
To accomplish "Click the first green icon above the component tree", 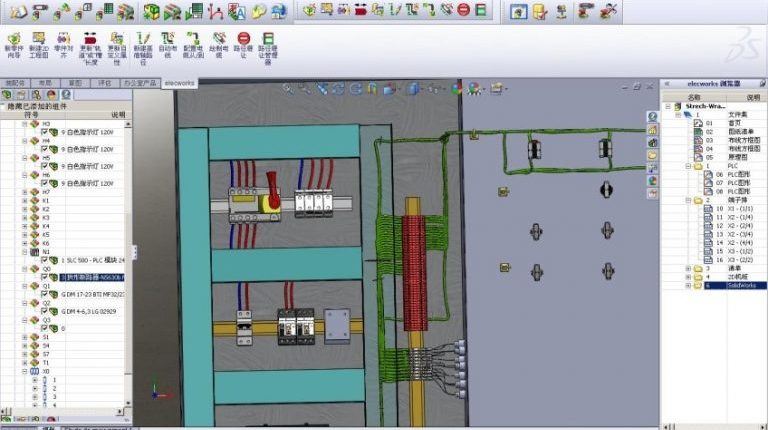I will coord(7,95).
